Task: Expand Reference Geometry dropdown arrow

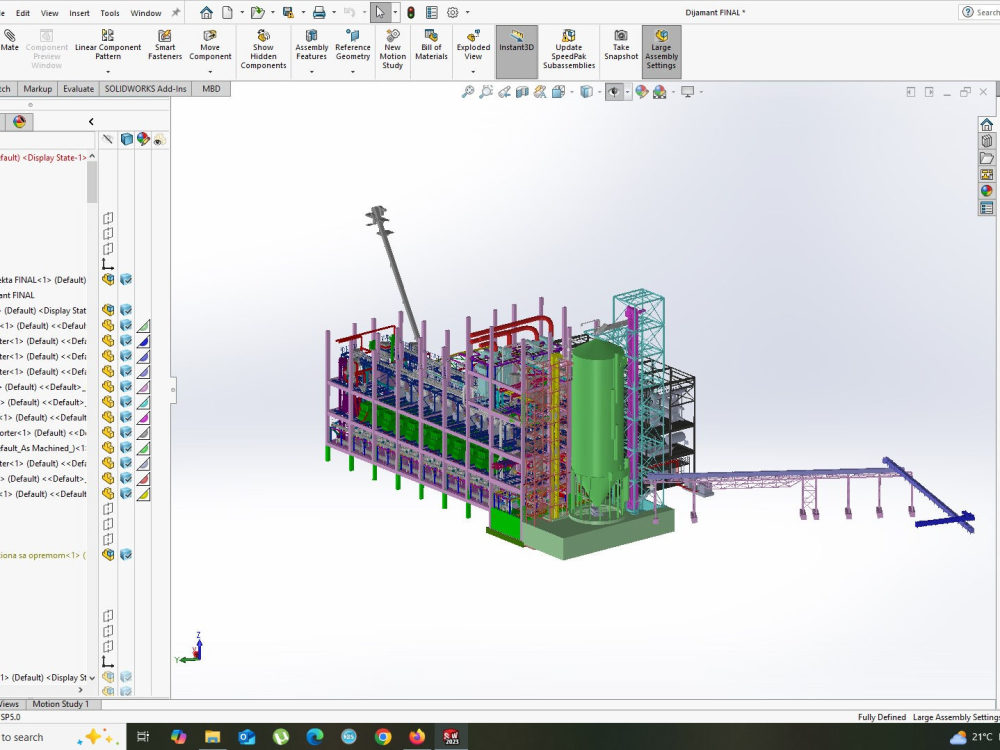Action: coord(353,72)
